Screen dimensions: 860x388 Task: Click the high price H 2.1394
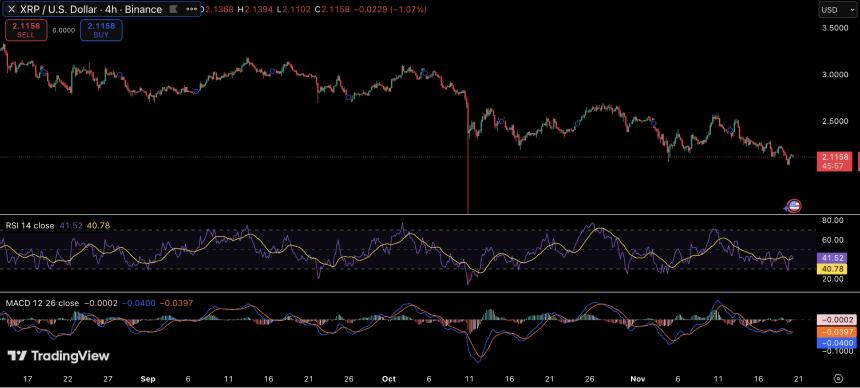(254, 9)
